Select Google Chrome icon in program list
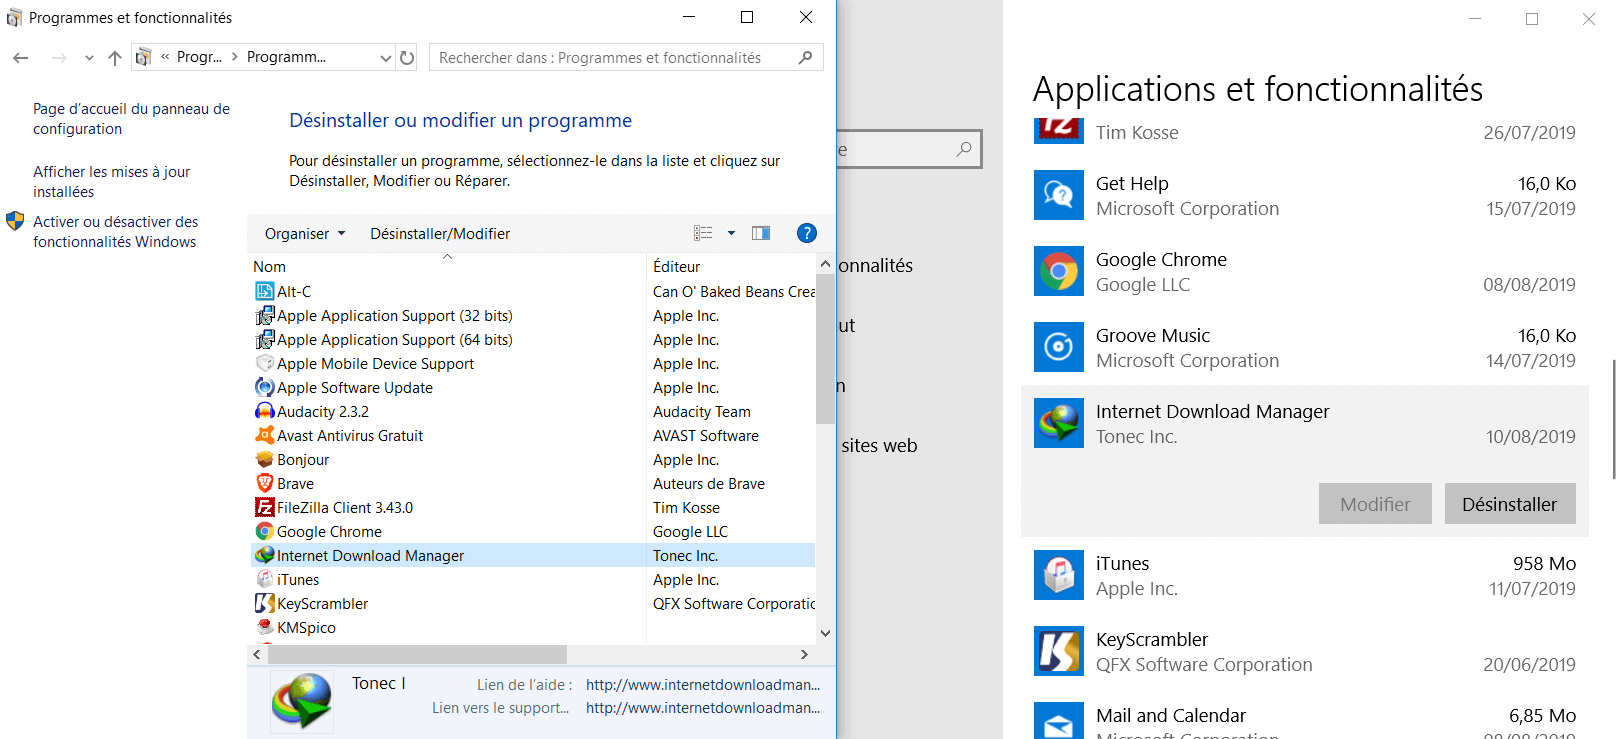 click(264, 531)
